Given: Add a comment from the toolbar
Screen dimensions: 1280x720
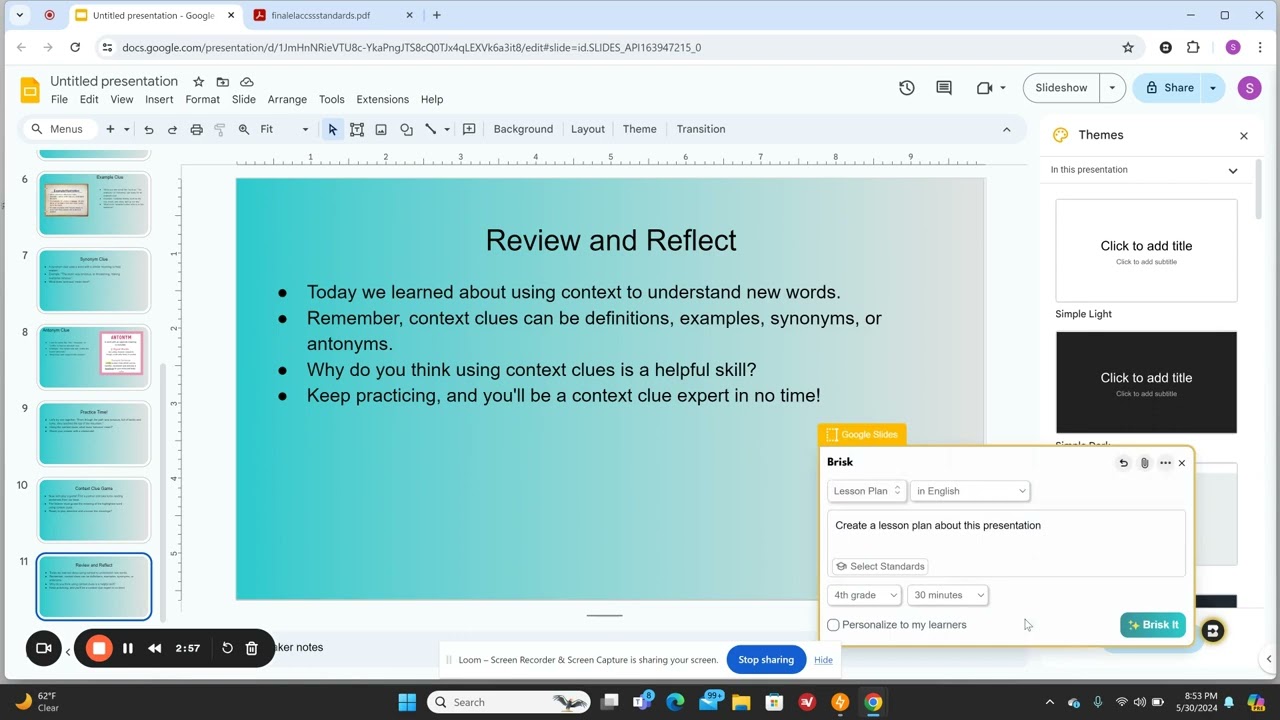Looking at the screenshot, I should pos(469,129).
